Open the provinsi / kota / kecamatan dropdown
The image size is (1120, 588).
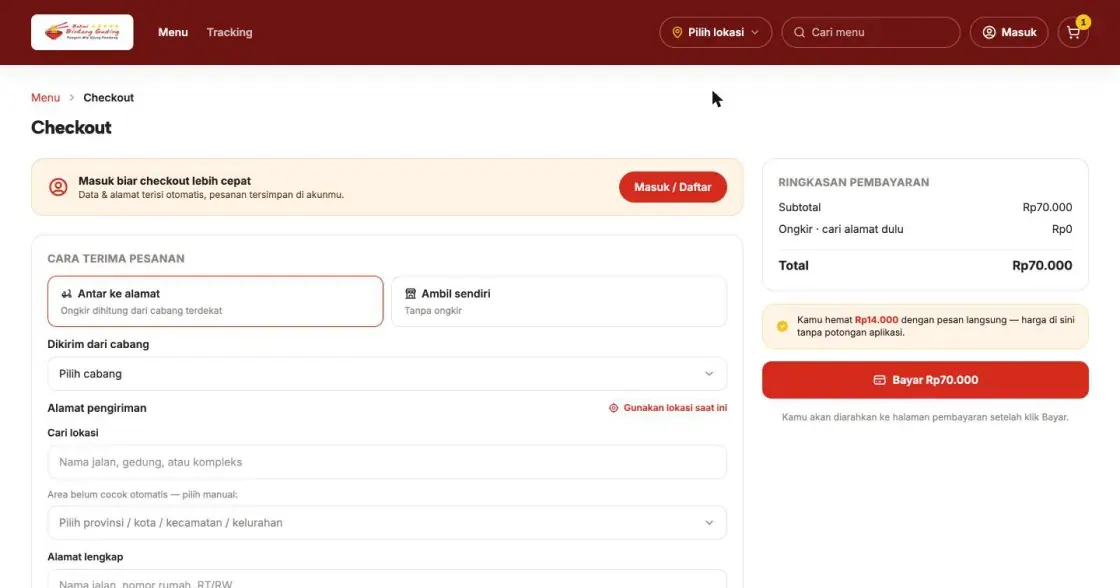click(x=387, y=523)
